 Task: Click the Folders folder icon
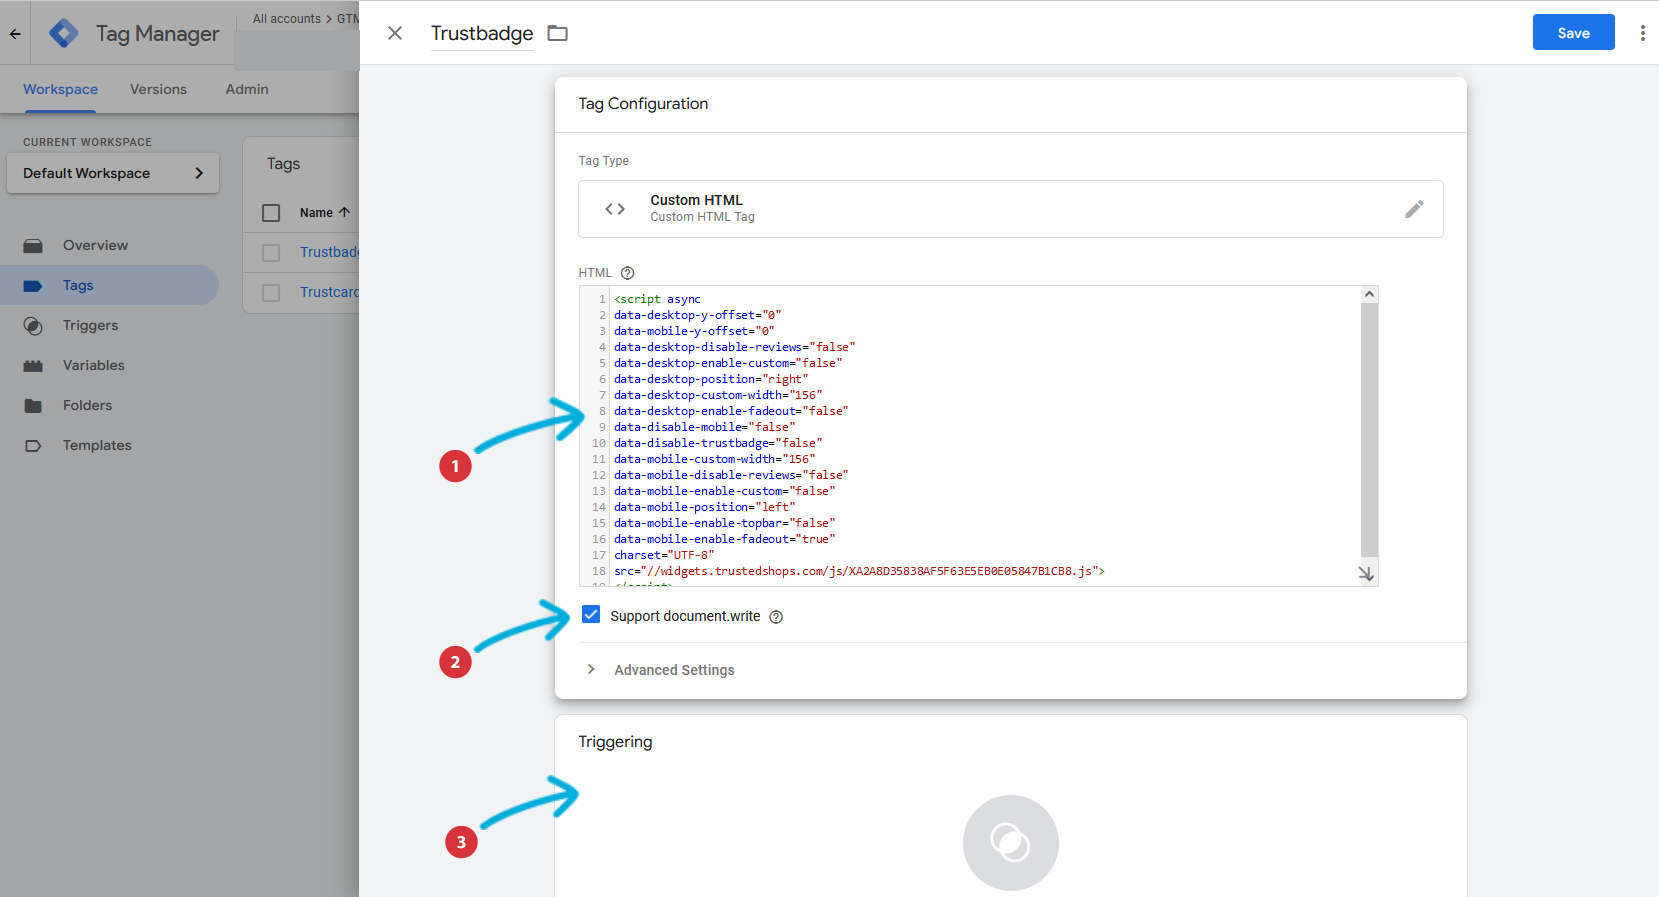pyautogui.click(x=33, y=405)
